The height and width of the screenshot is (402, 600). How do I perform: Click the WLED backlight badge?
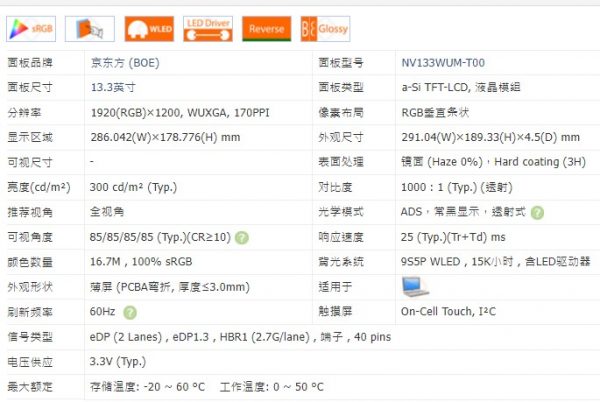pos(149,29)
